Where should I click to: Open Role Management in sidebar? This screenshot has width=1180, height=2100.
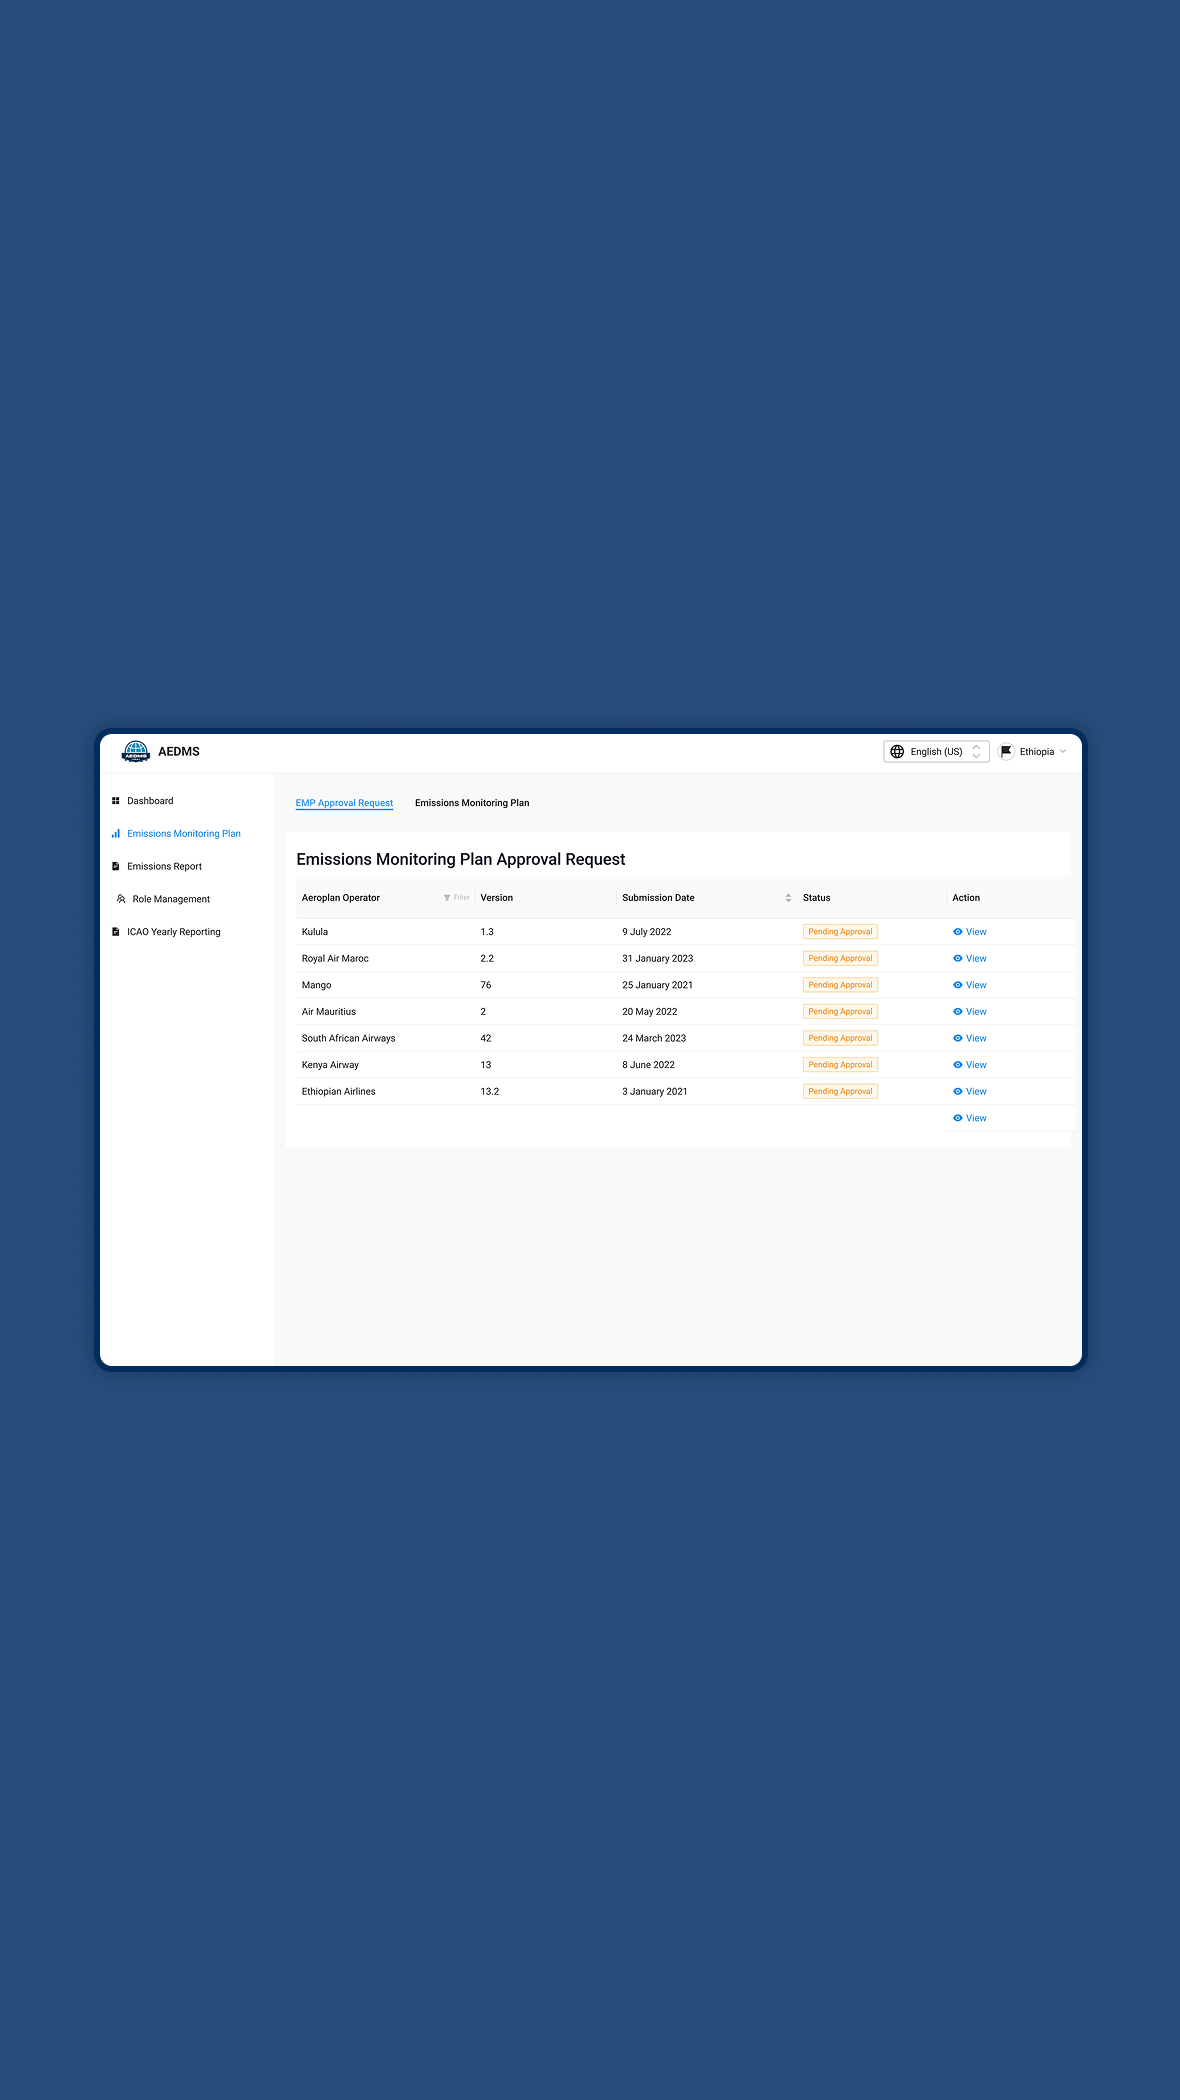click(x=171, y=899)
